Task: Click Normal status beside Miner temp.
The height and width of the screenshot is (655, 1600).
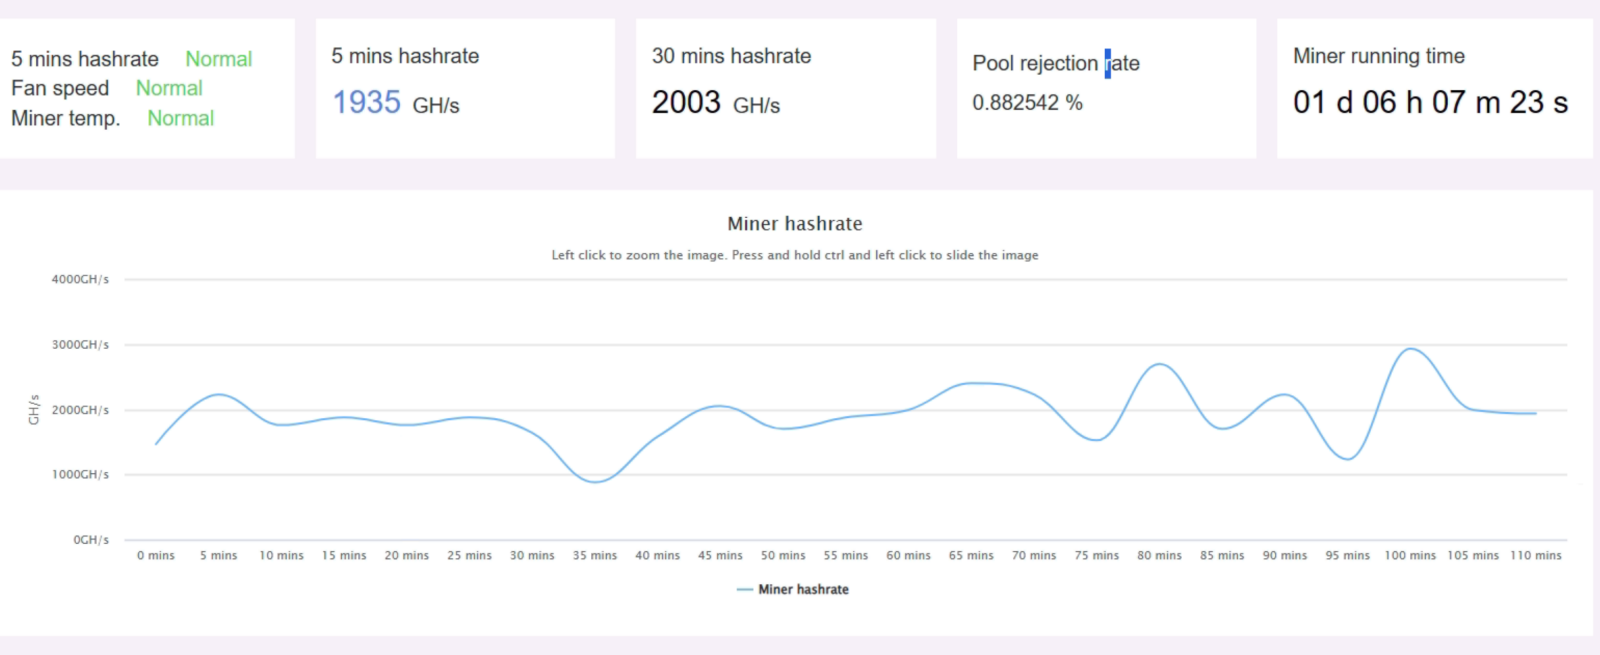Action: [x=180, y=118]
